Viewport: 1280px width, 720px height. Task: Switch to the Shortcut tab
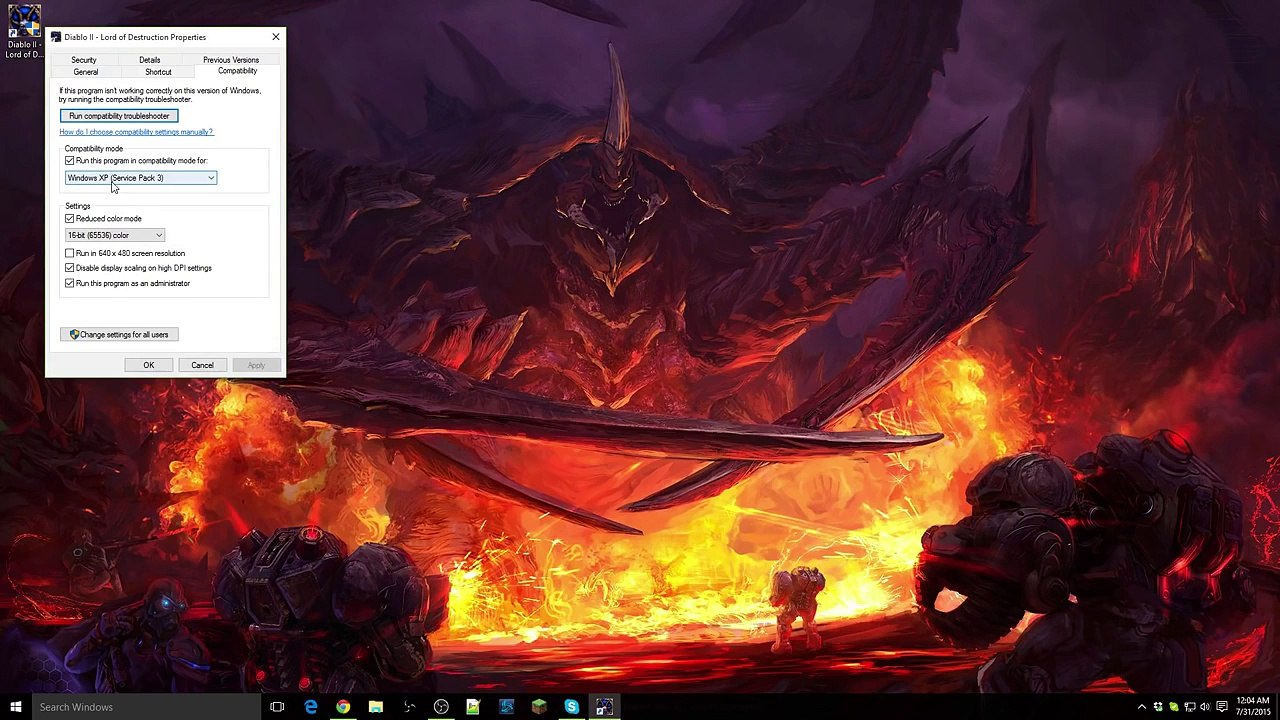pos(158,72)
